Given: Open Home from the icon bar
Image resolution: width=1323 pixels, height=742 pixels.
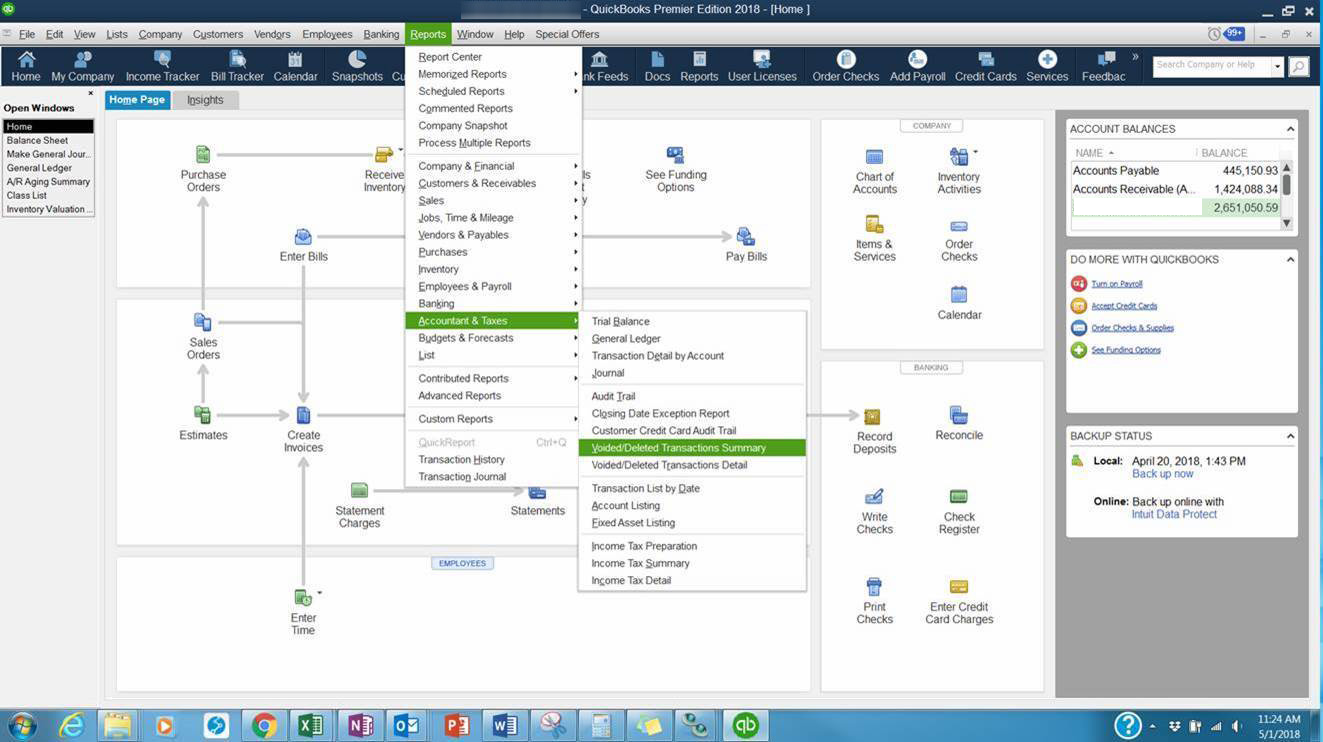Looking at the screenshot, I should 25,66.
